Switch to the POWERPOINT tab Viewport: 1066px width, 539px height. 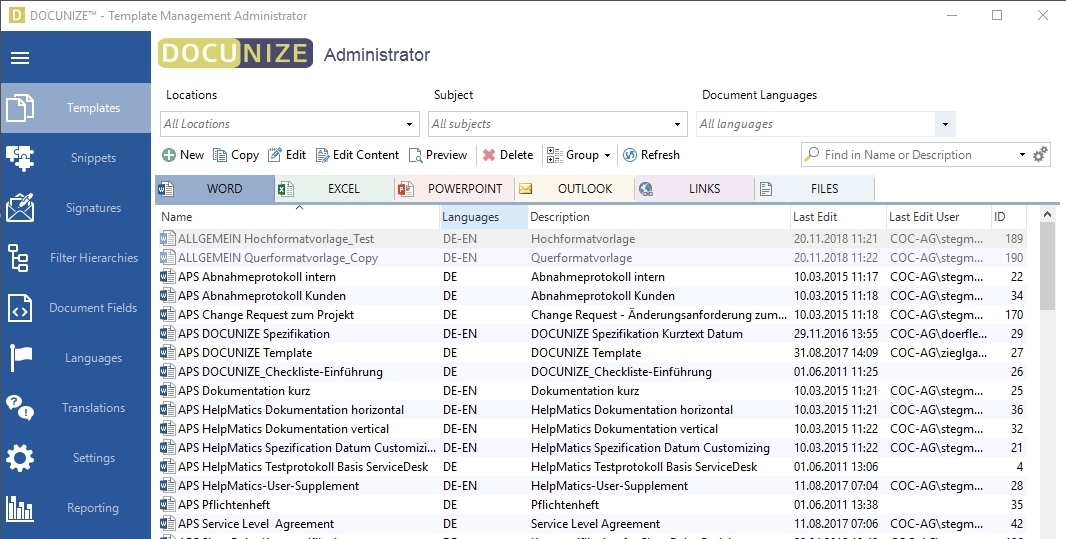tap(455, 189)
